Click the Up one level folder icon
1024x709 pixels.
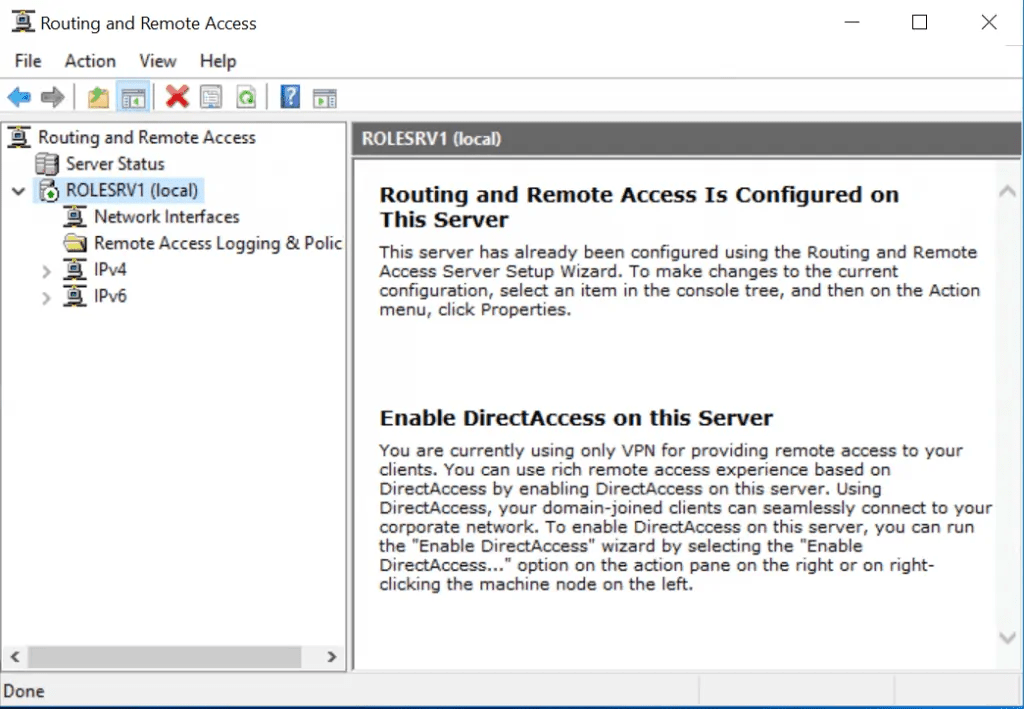(x=97, y=96)
